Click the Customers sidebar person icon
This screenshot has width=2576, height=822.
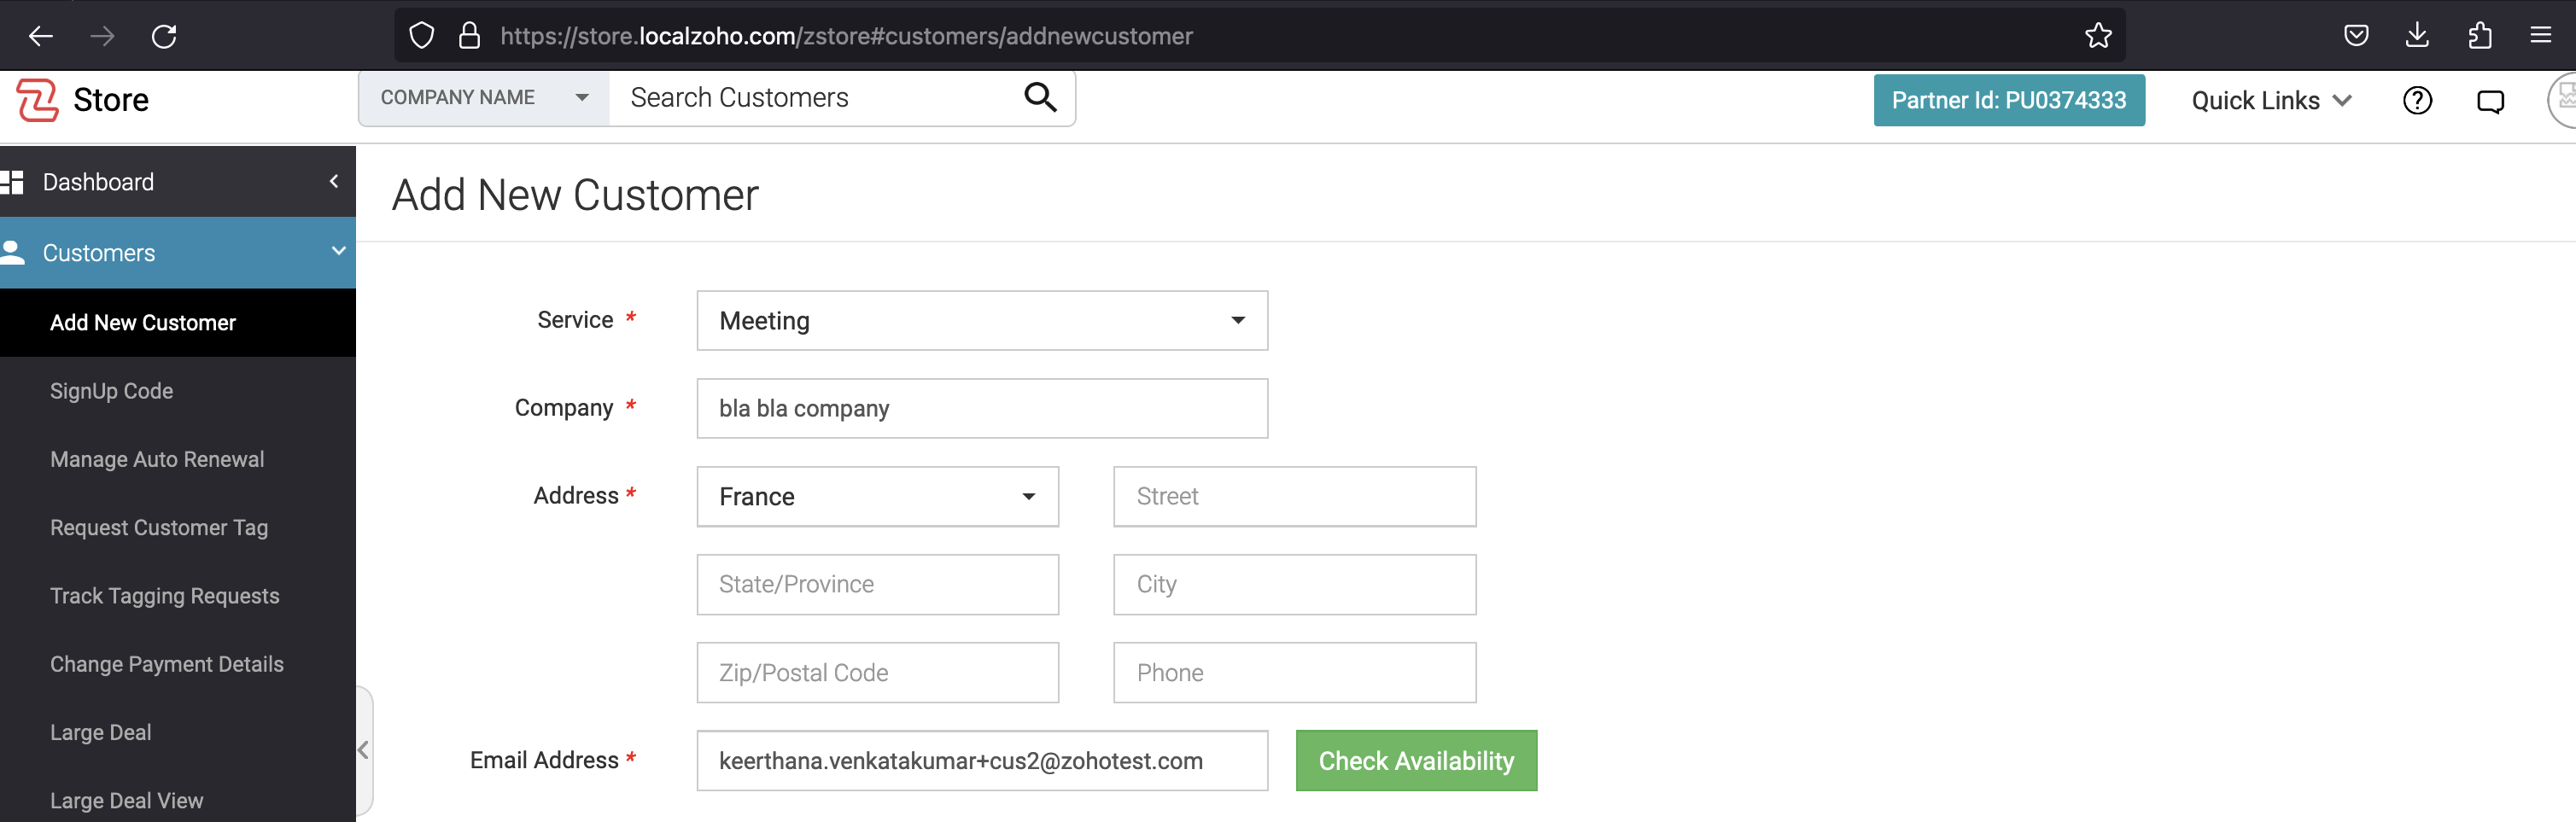pos(14,252)
